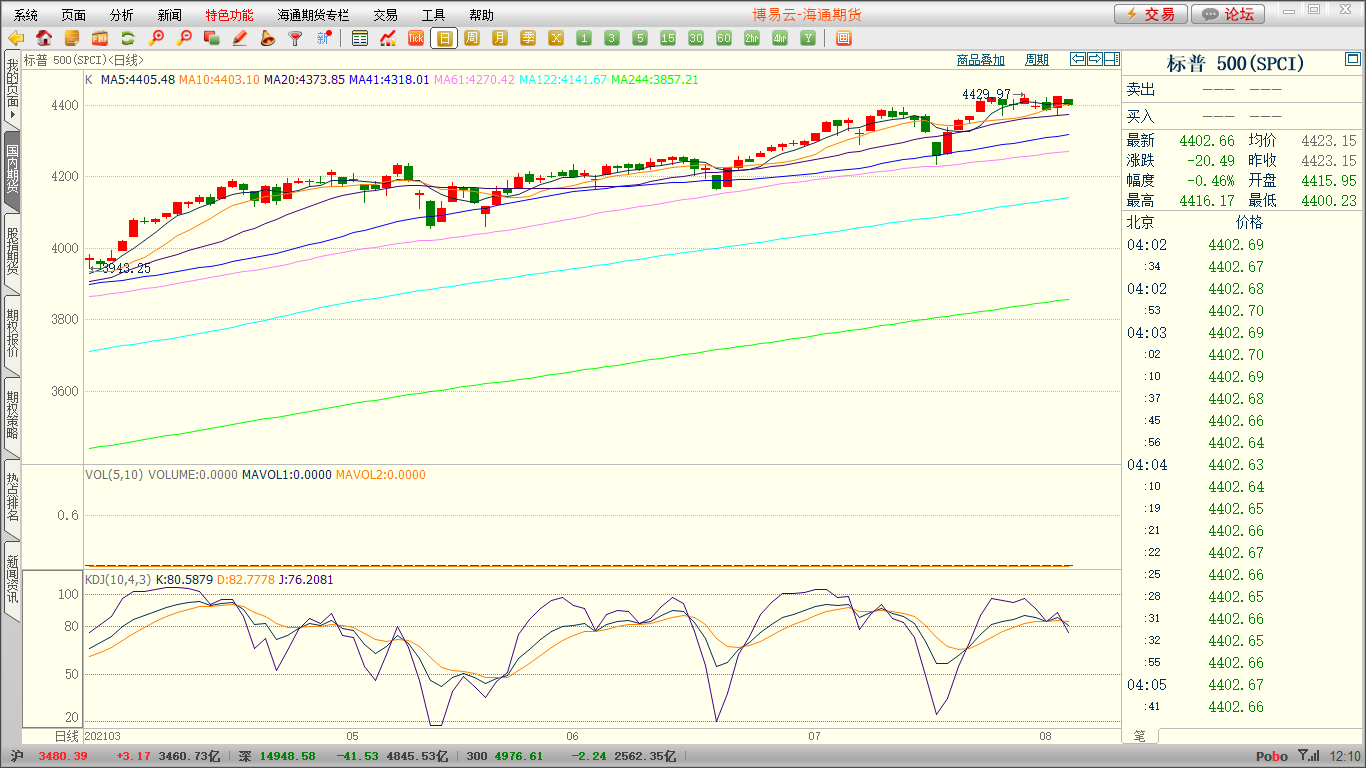
Task: Click the zoom out magnifier icon
Action: 184,38
